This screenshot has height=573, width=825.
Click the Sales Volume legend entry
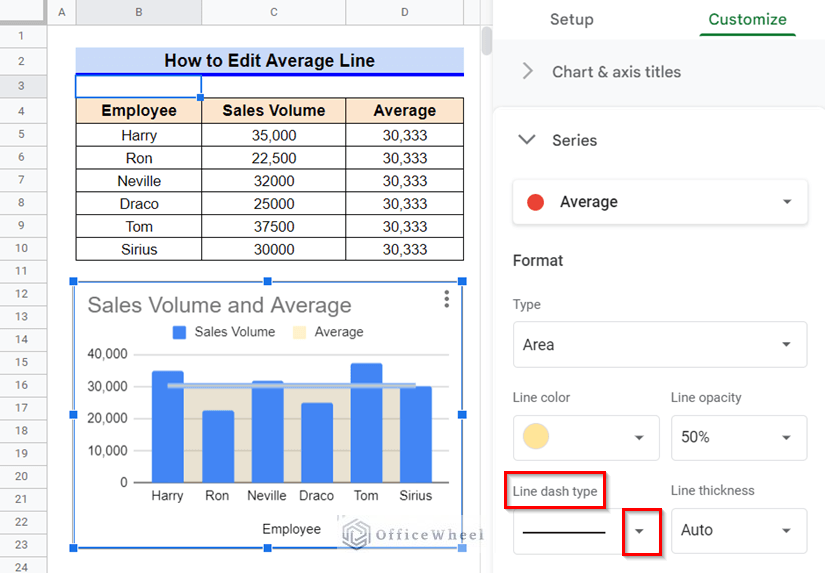(224, 332)
